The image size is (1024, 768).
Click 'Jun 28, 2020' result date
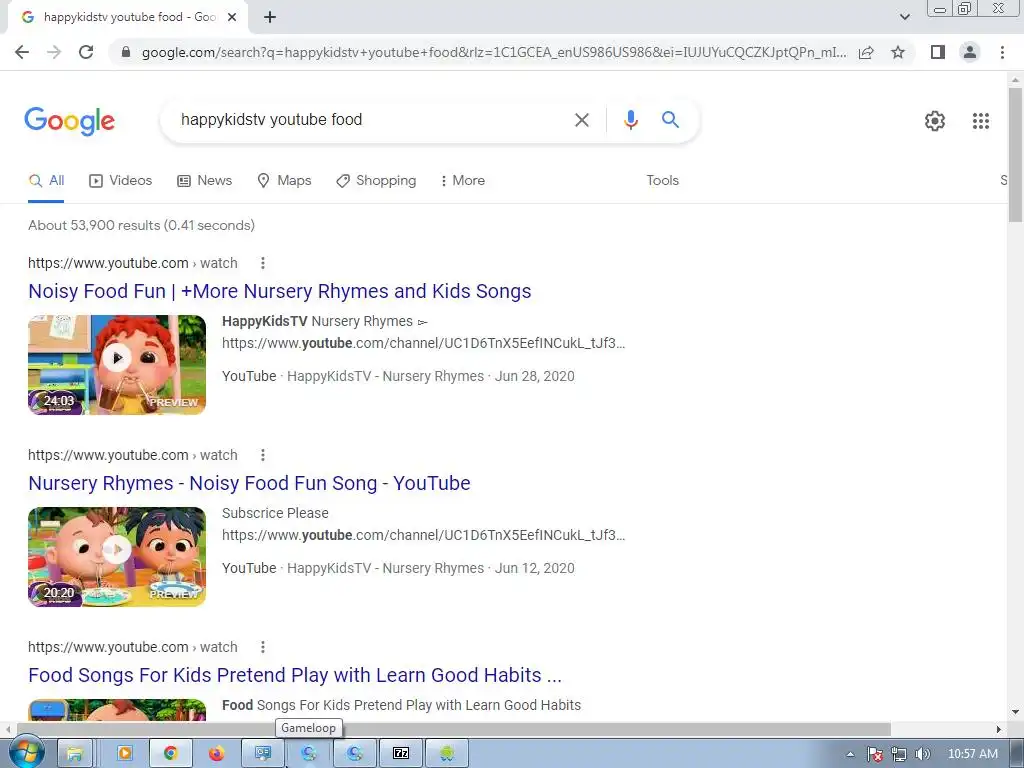coord(535,377)
